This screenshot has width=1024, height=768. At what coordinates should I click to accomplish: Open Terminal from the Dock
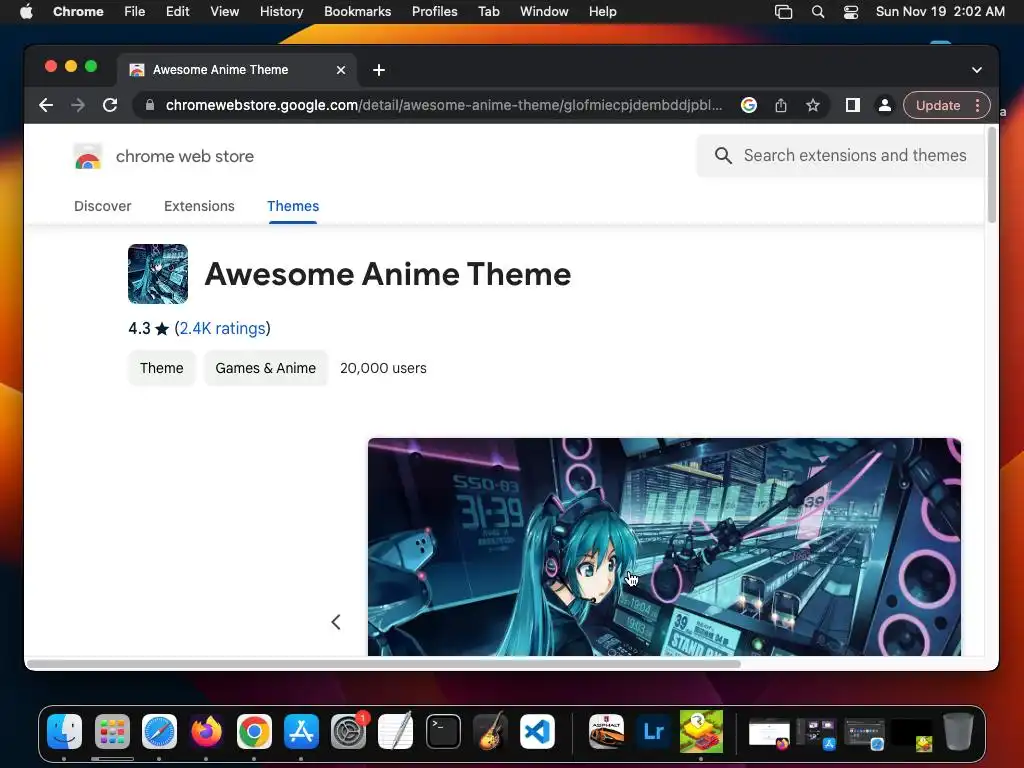443,732
